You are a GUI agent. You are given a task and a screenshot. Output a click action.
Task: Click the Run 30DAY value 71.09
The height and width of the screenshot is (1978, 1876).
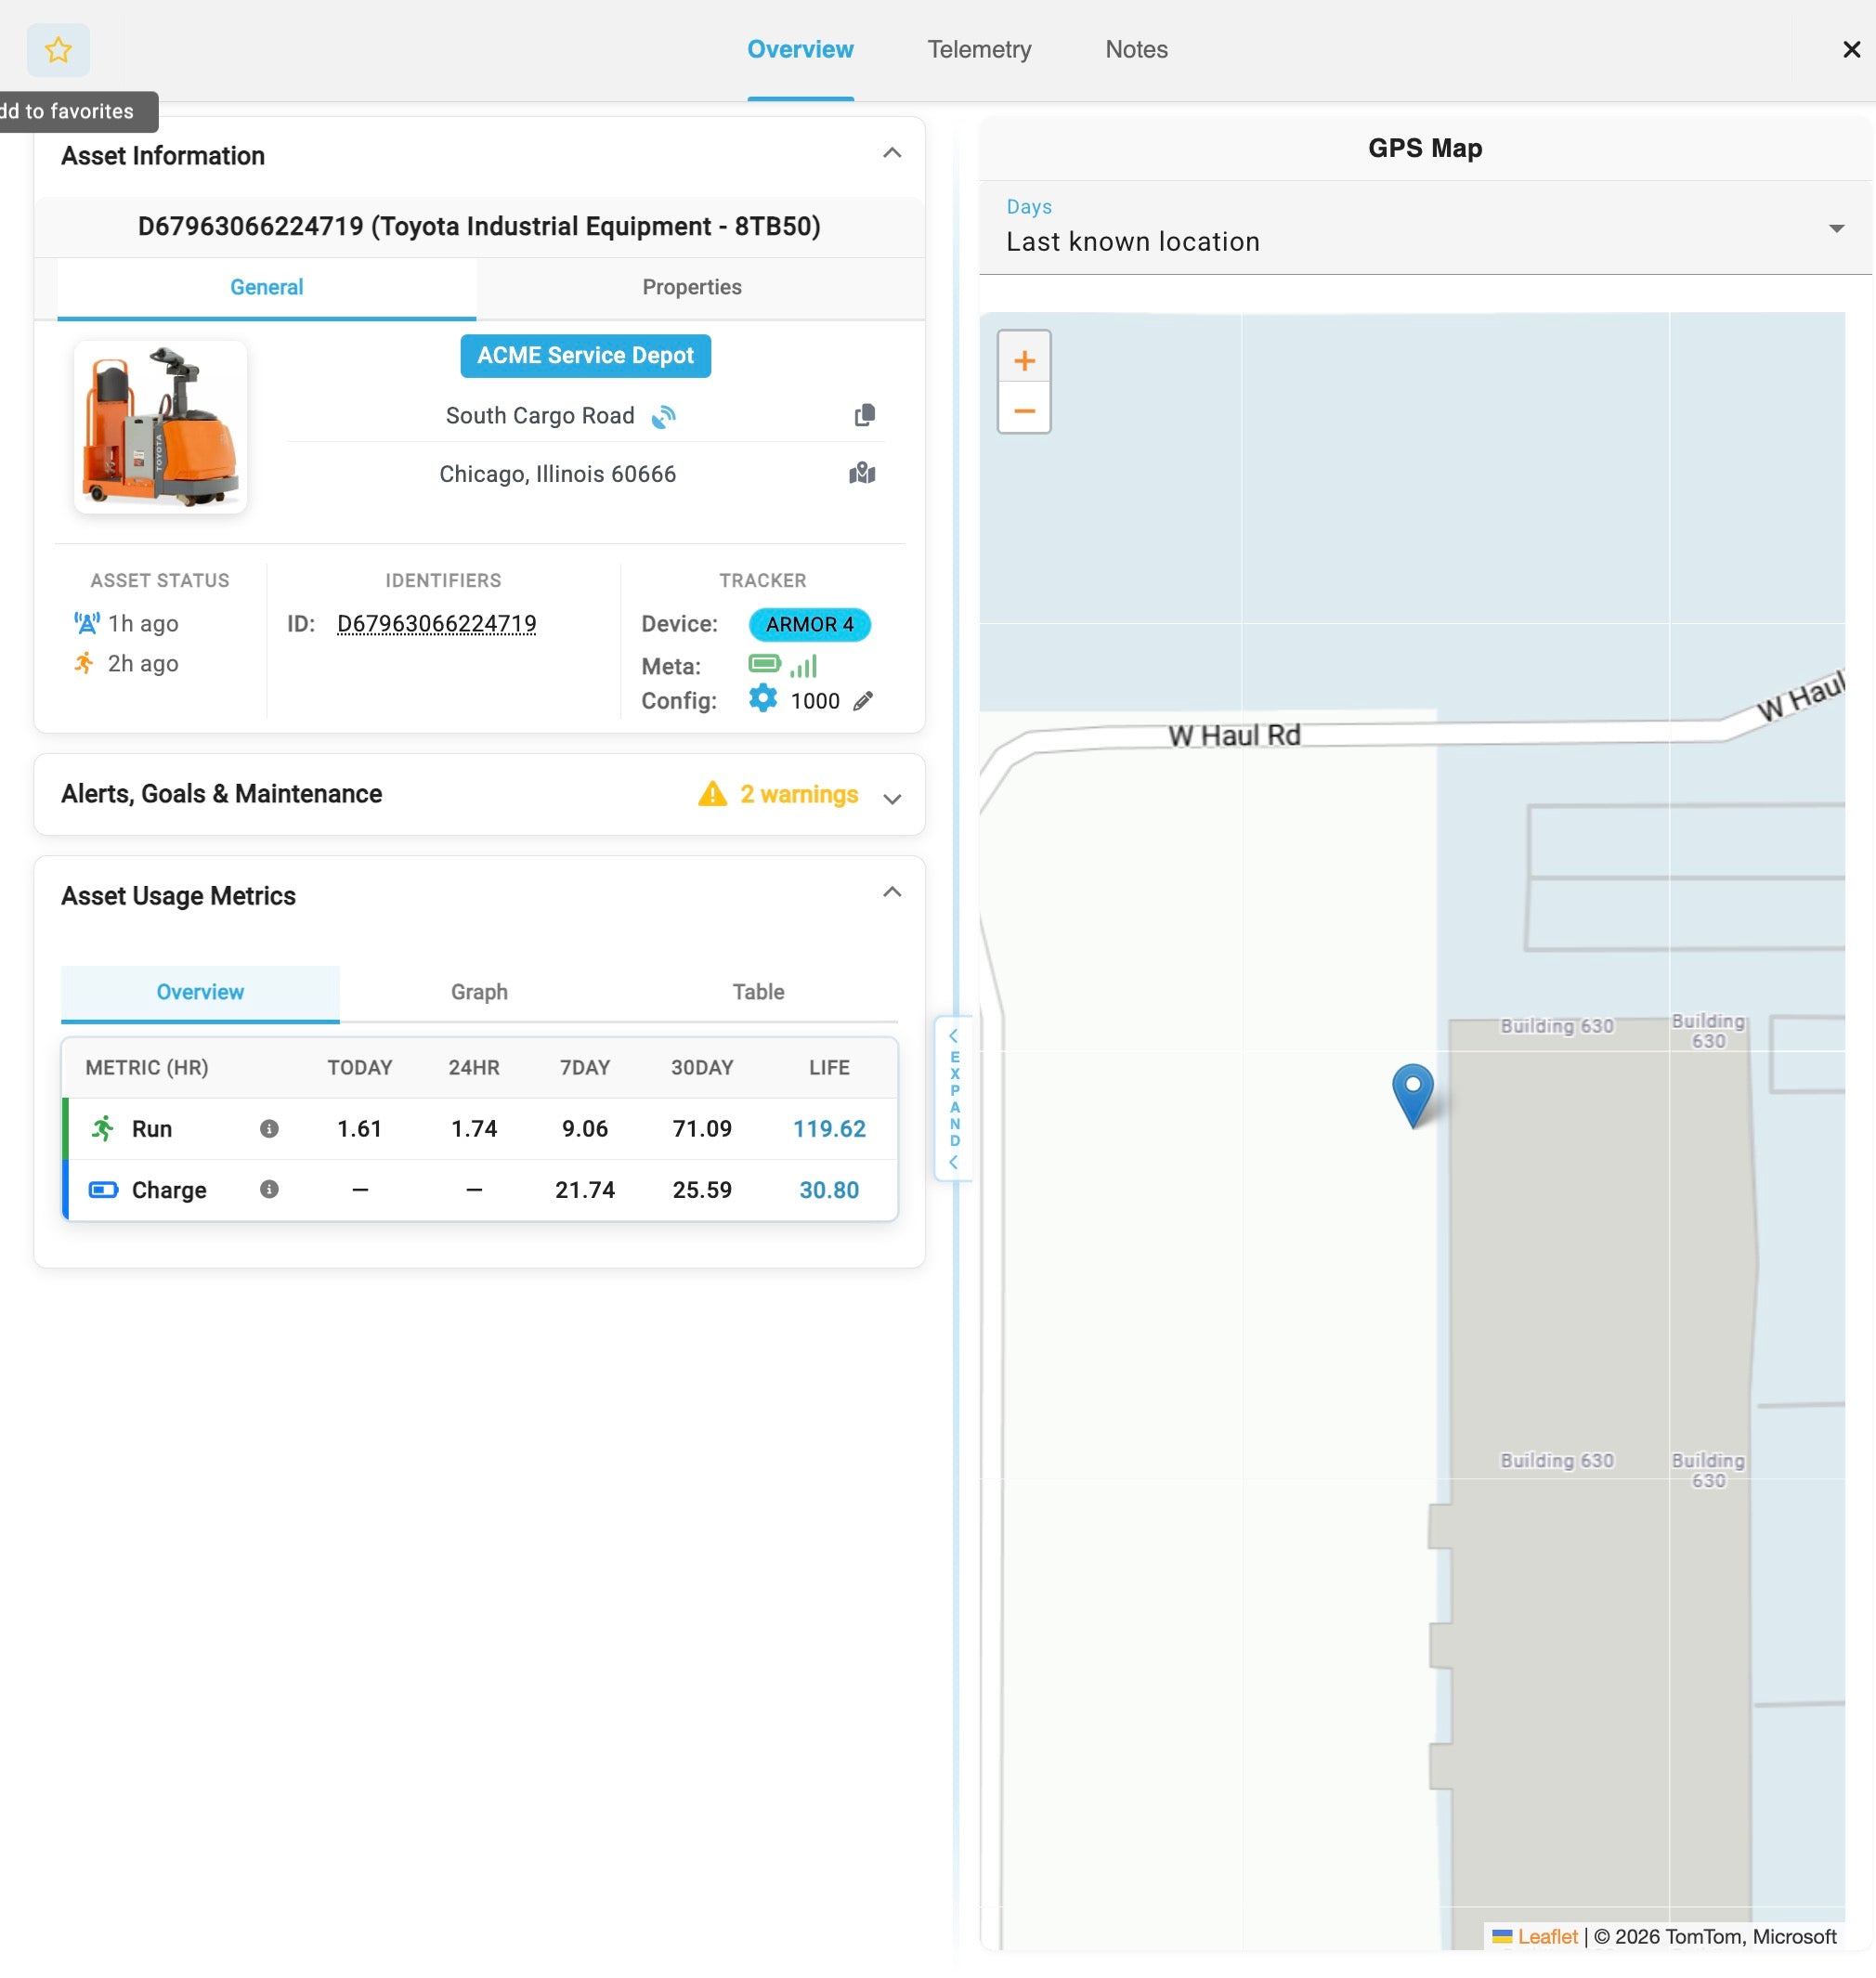coord(702,1128)
